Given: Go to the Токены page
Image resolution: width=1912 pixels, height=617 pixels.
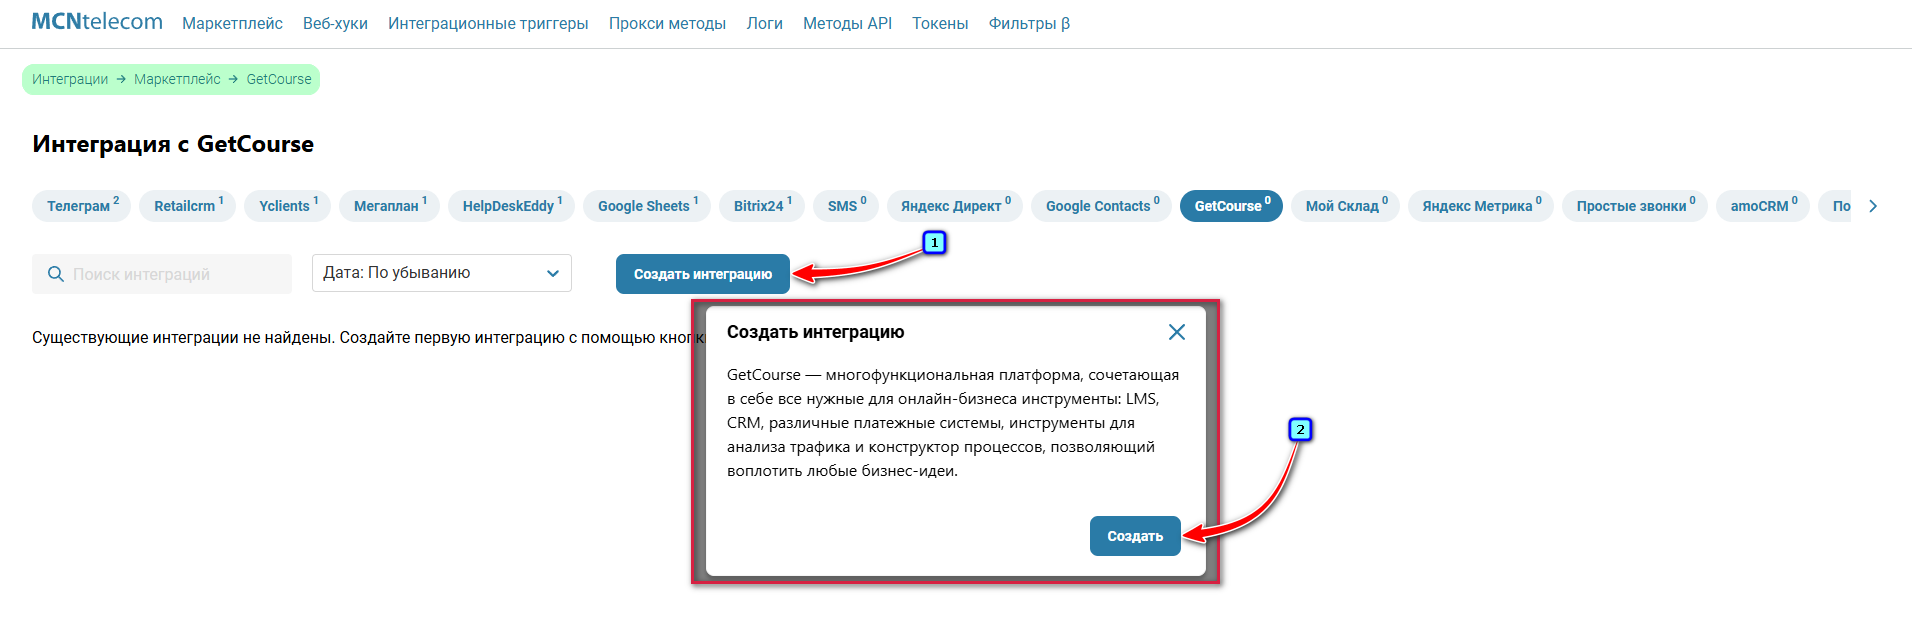Looking at the screenshot, I should [x=940, y=23].
